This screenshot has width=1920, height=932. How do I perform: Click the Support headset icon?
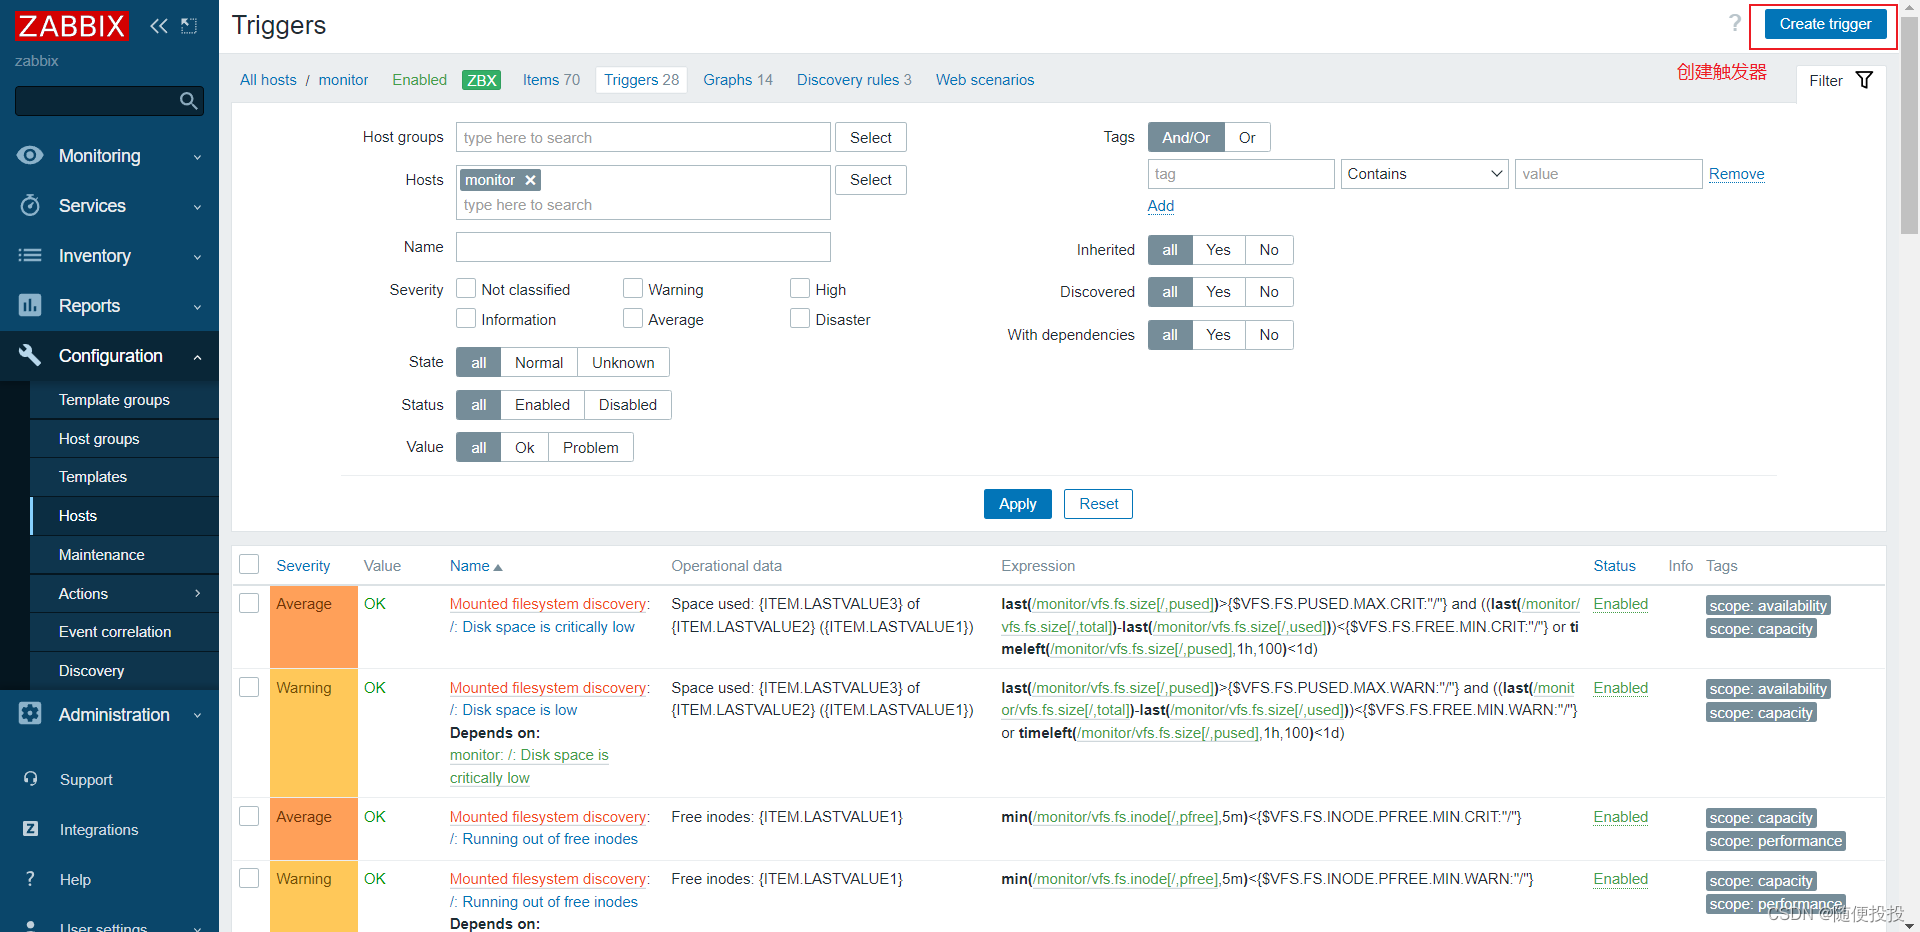[x=30, y=778]
